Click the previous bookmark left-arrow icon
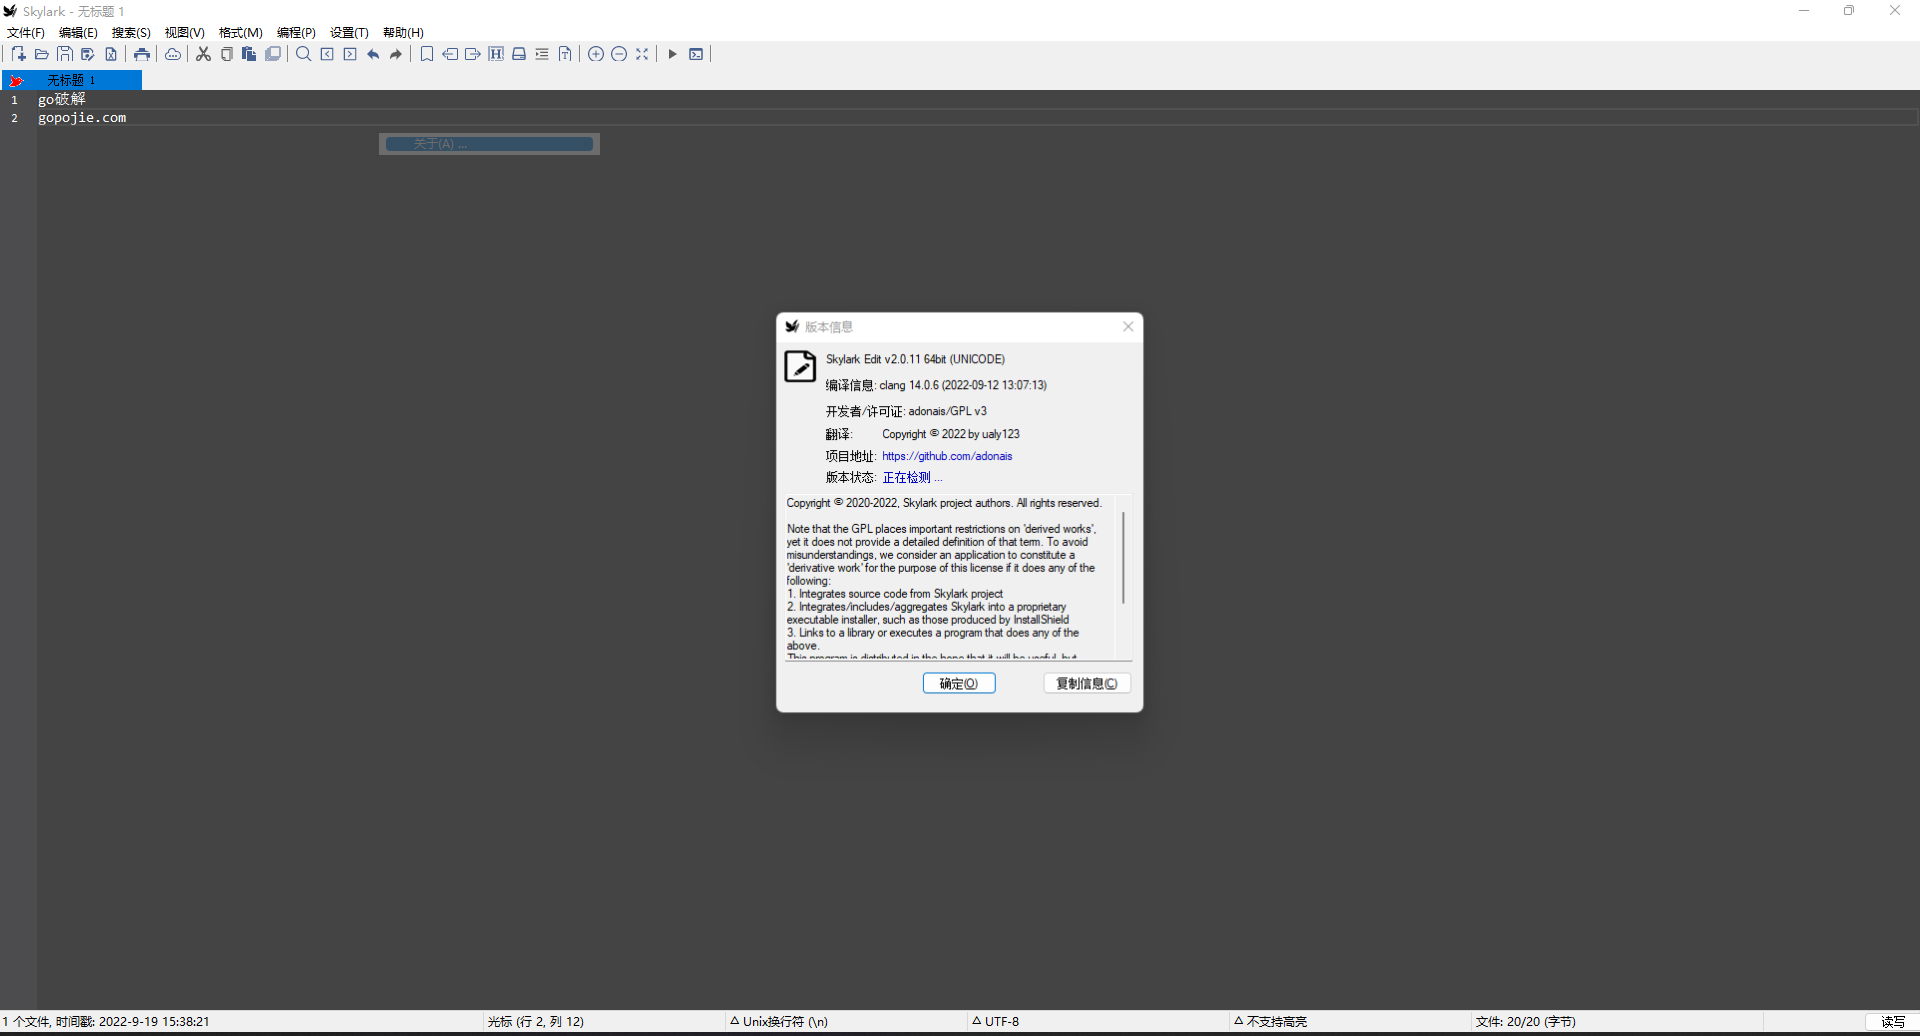 click(x=450, y=54)
